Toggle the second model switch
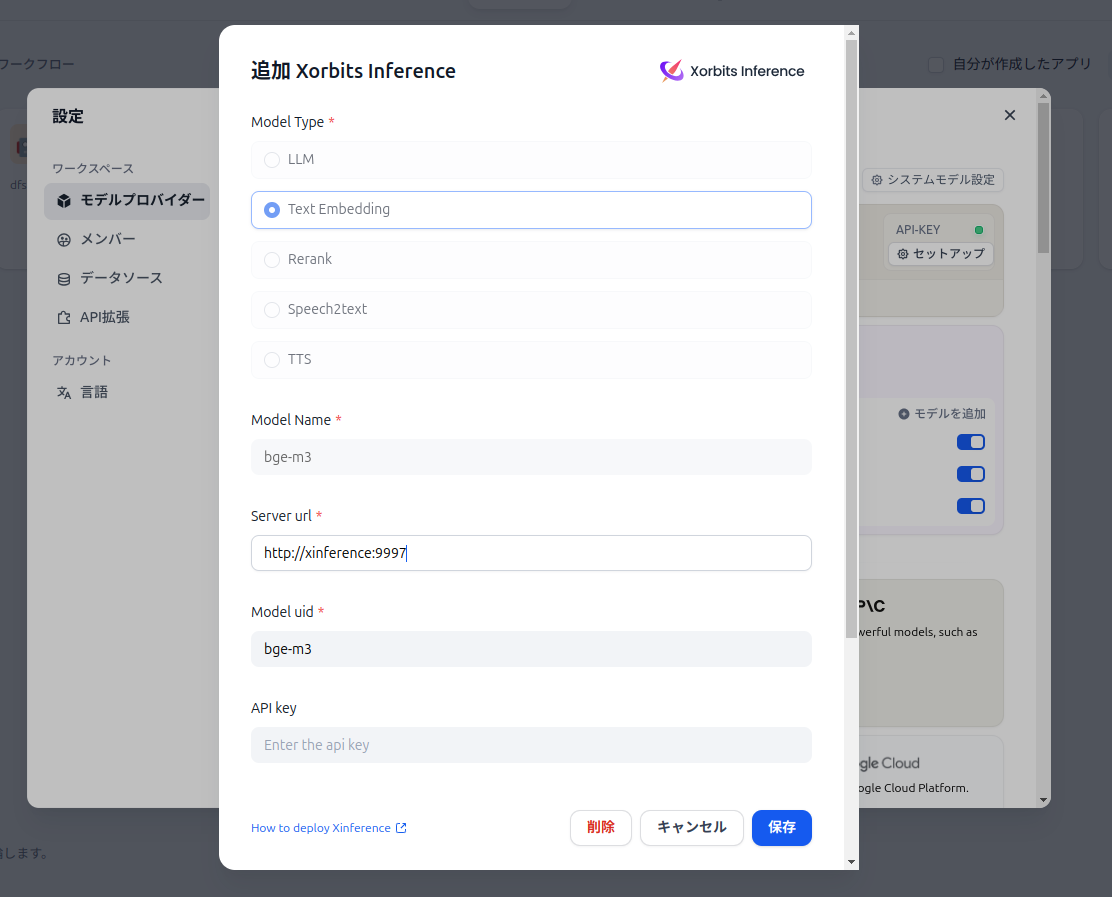Viewport: 1112px width, 897px height. pos(971,474)
